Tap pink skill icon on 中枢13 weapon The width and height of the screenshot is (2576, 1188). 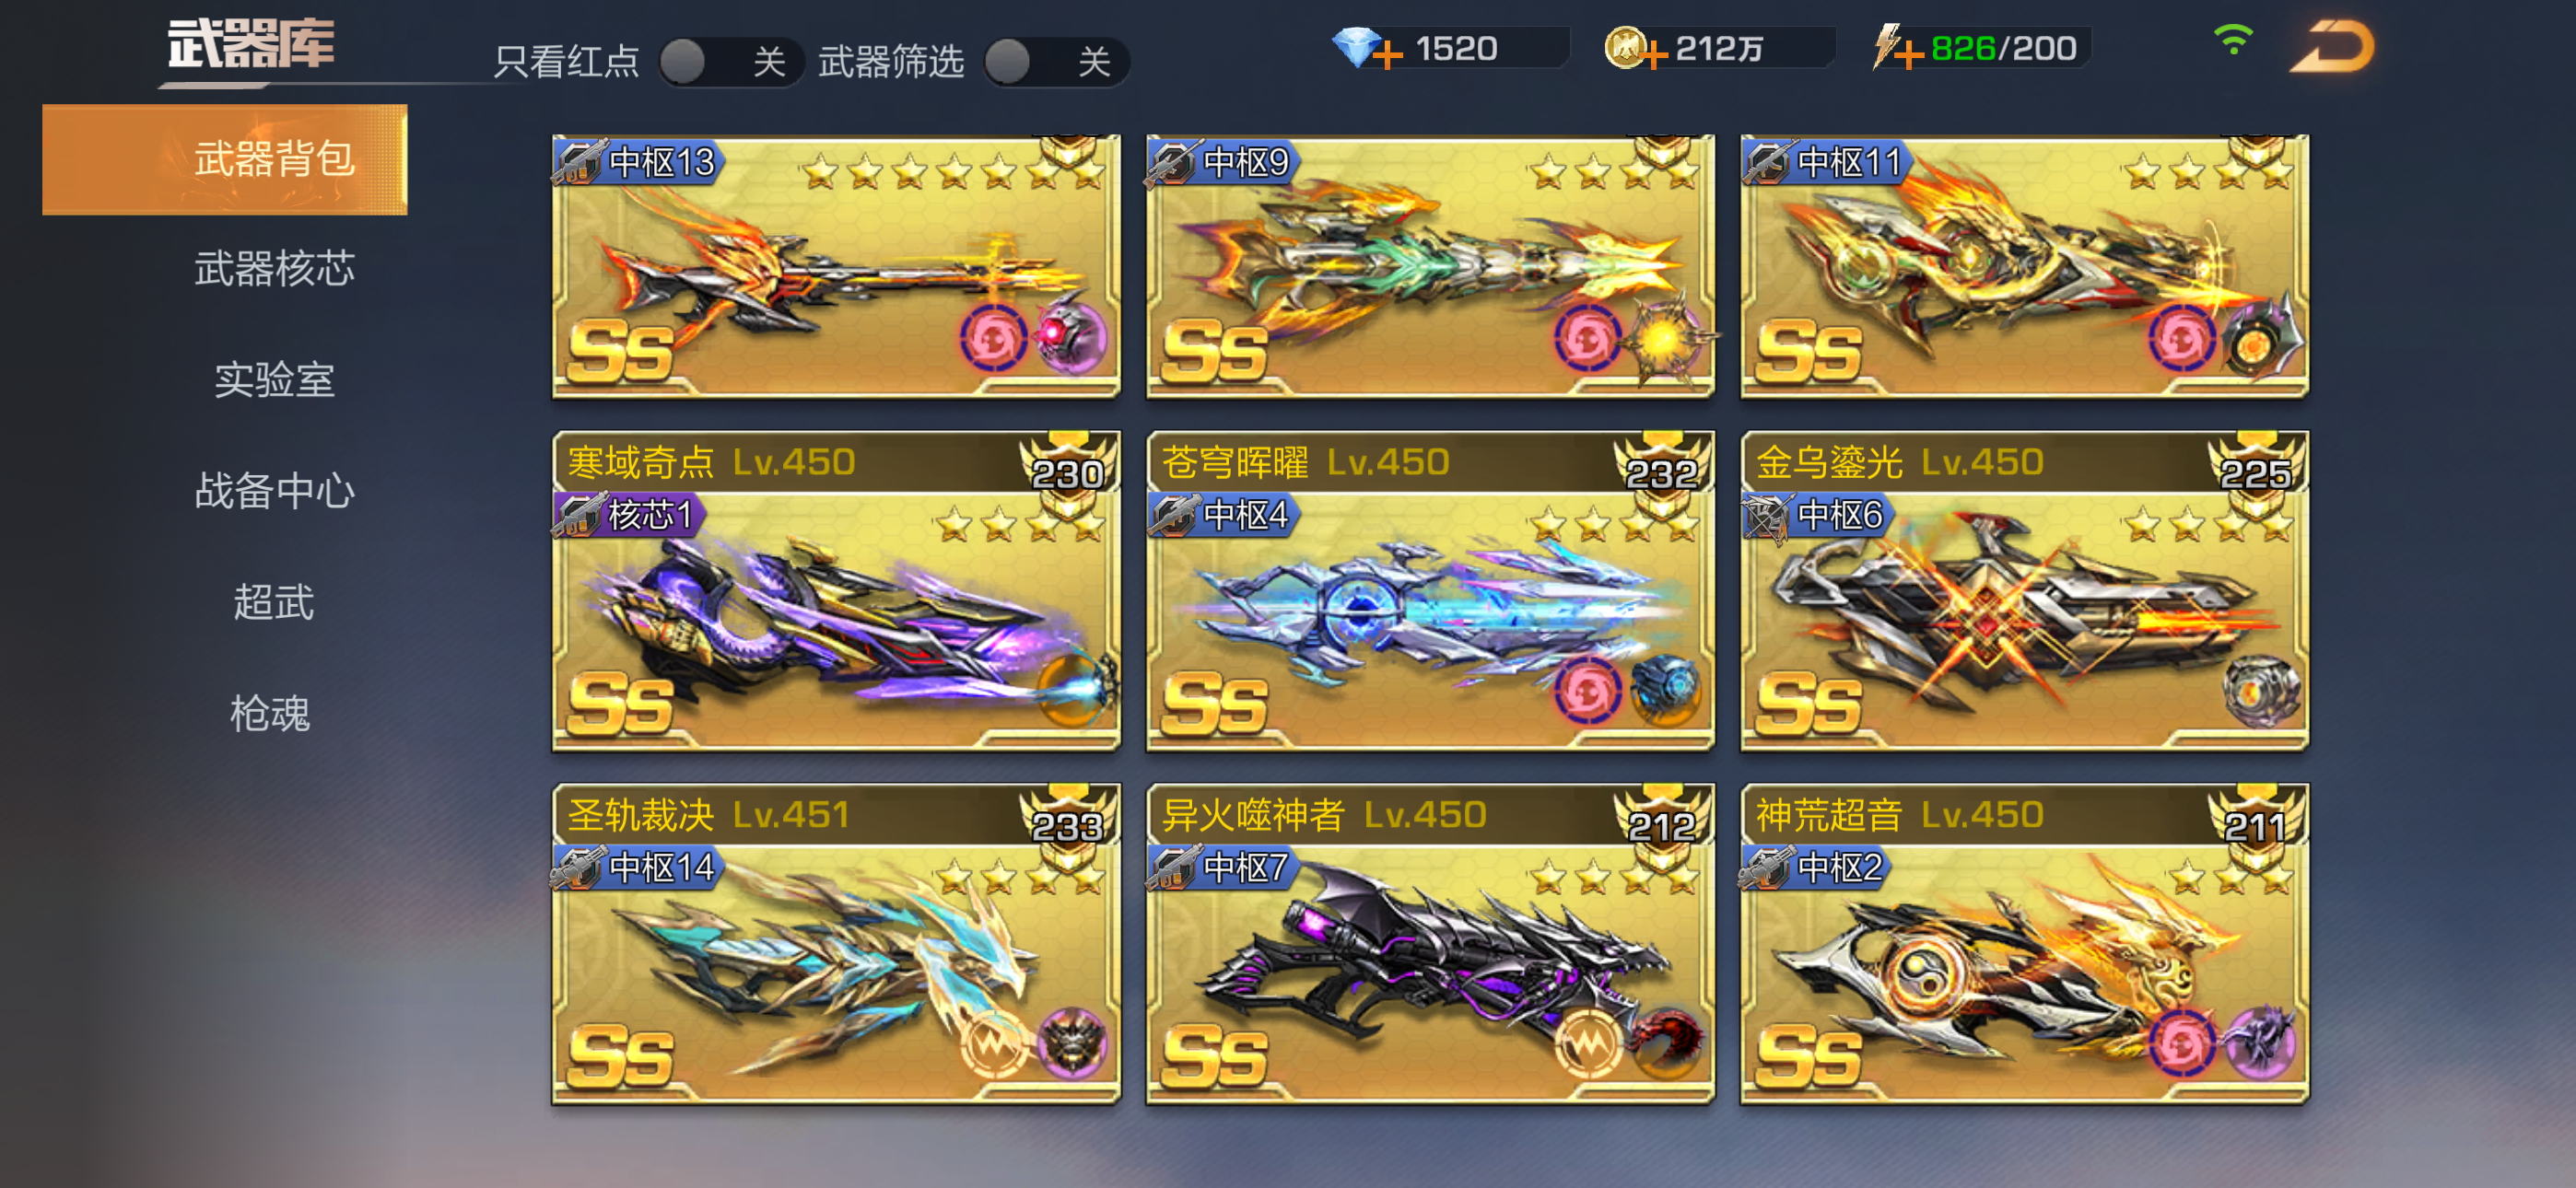point(994,338)
